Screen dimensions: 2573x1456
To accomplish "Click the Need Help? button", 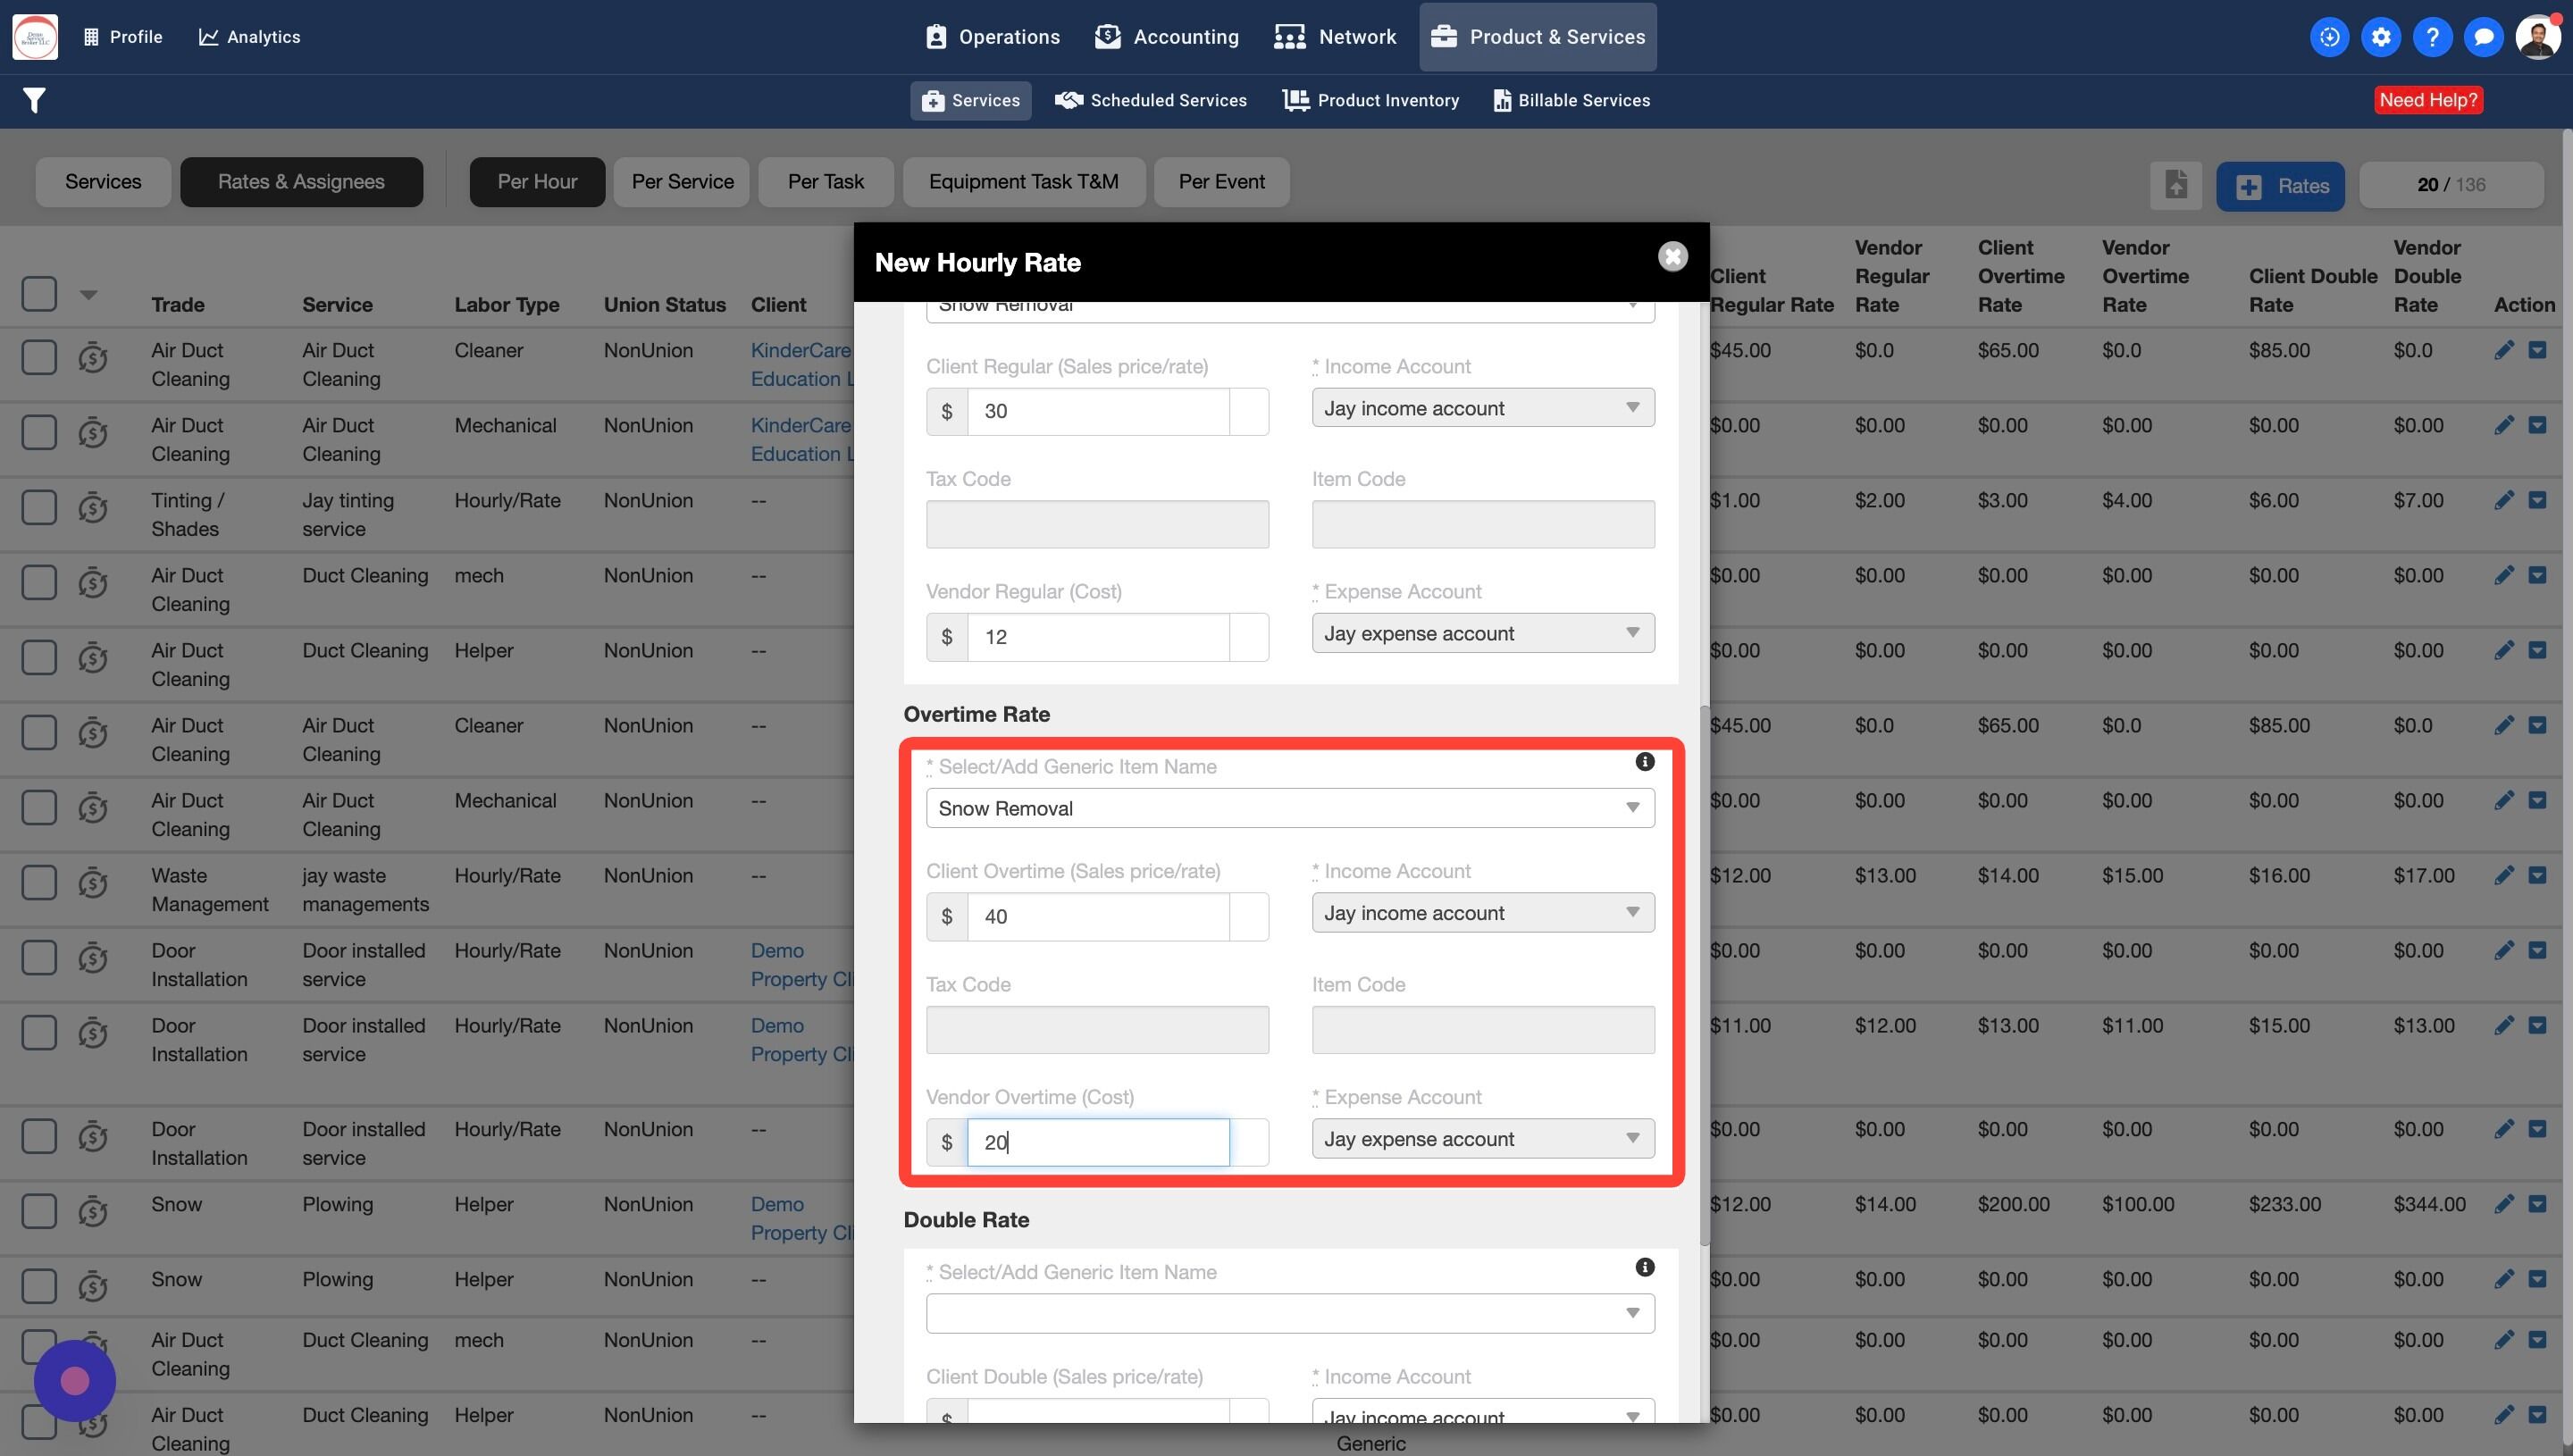I will coord(2428,100).
